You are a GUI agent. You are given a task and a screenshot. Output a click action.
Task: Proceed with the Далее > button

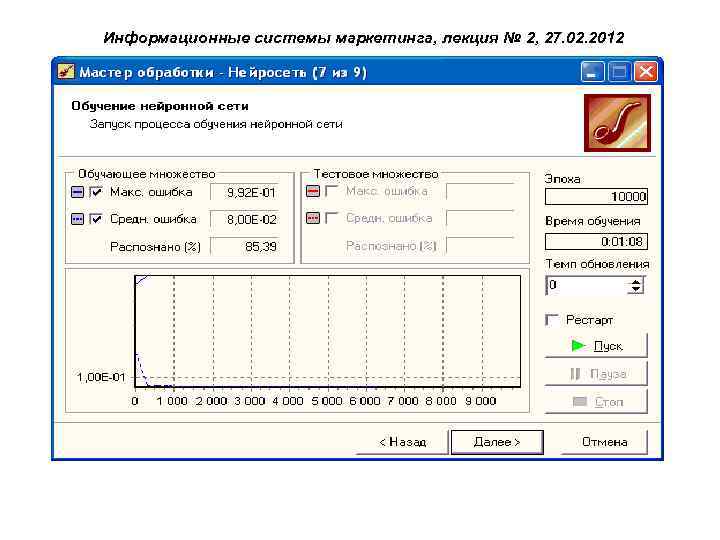coord(497,442)
